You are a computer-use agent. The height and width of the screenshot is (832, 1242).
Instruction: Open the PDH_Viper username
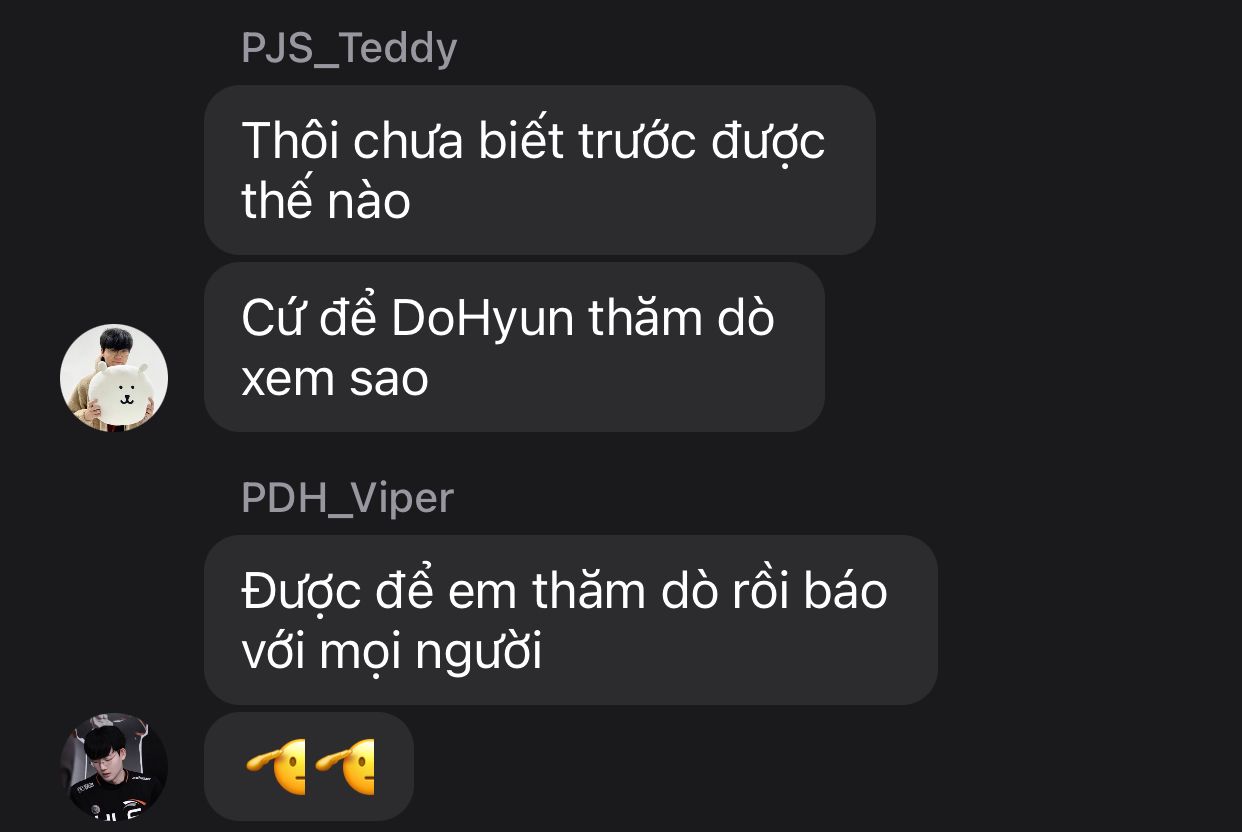[347, 497]
